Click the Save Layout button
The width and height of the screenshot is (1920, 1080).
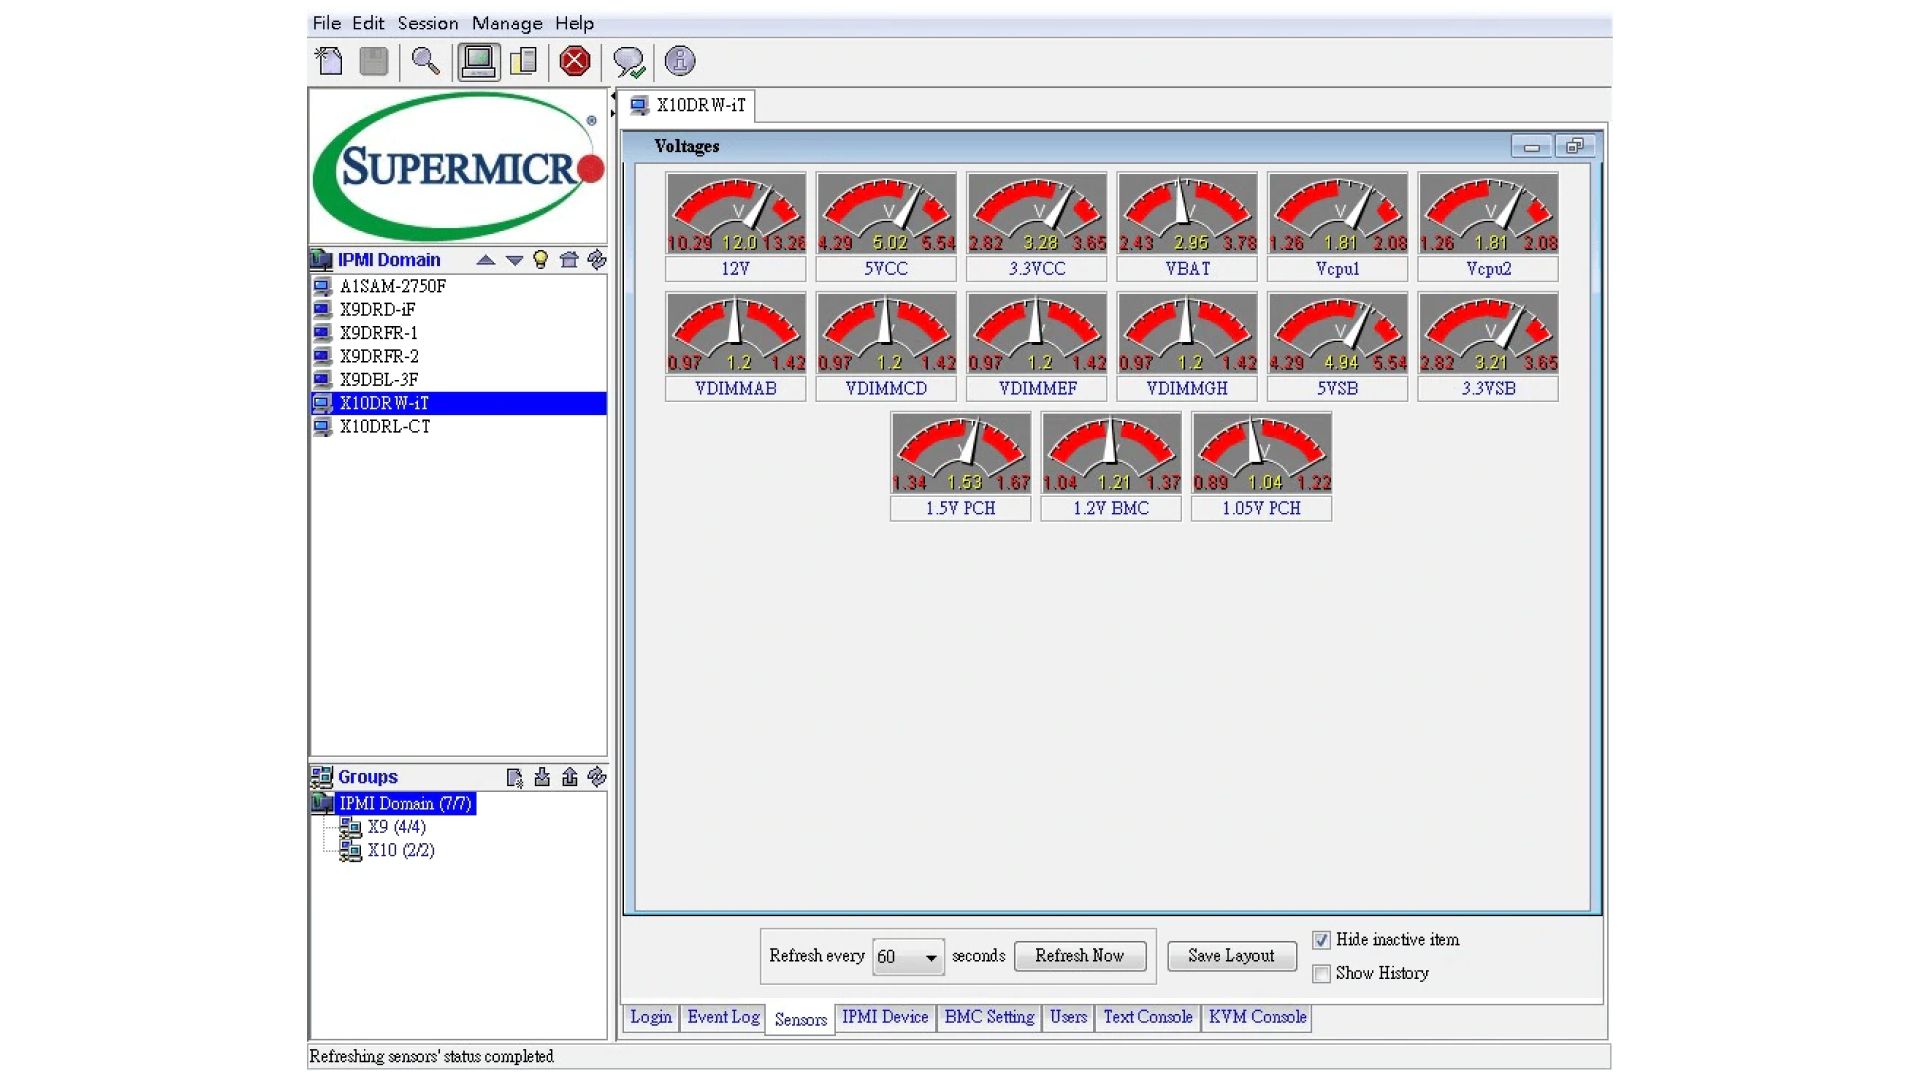[x=1231, y=956]
